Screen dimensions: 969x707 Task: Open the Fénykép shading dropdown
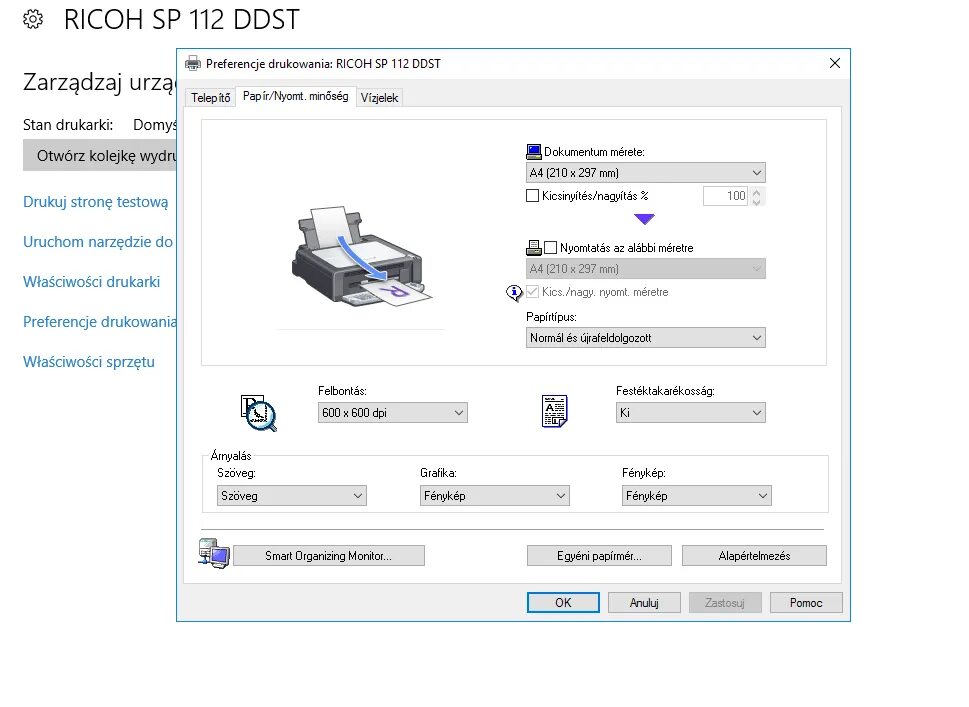tap(696, 496)
